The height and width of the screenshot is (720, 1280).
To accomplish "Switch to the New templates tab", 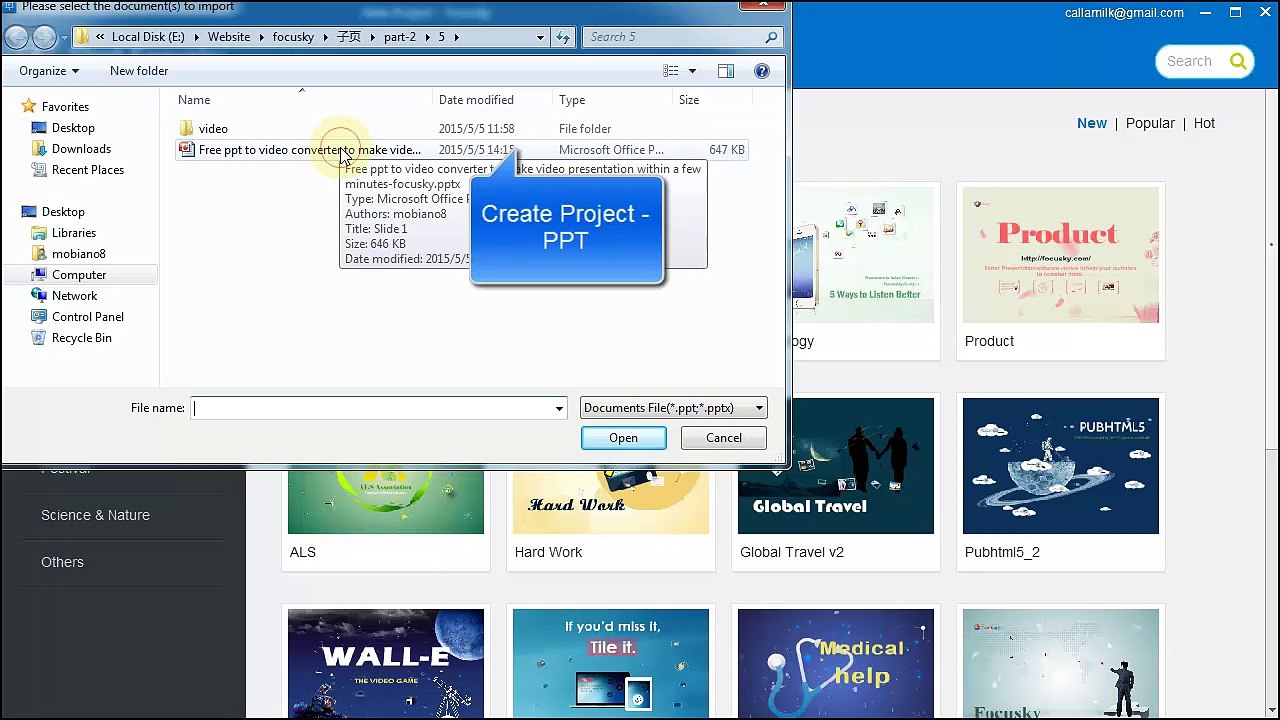I will coord(1092,123).
